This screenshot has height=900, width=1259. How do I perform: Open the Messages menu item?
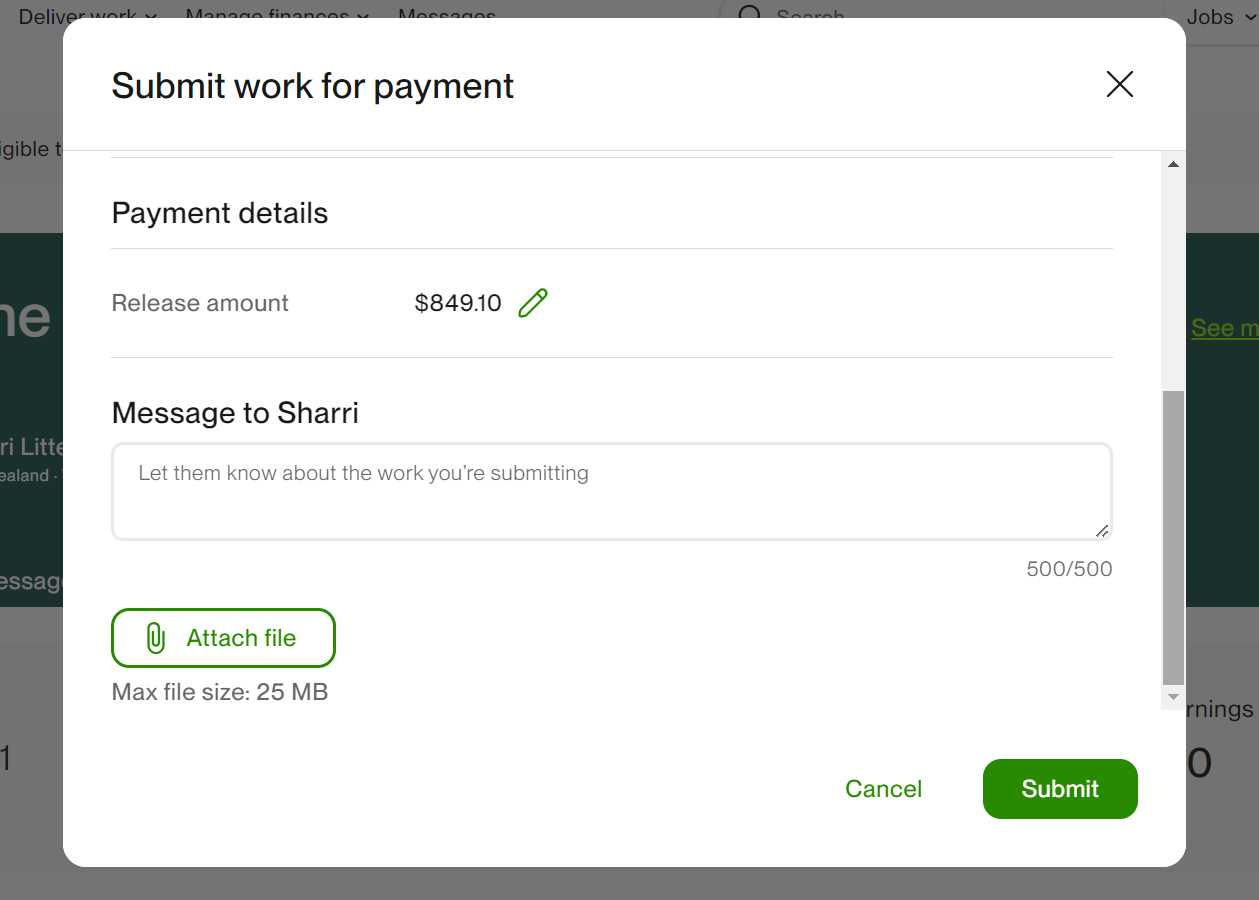pyautogui.click(x=446, y=16)
